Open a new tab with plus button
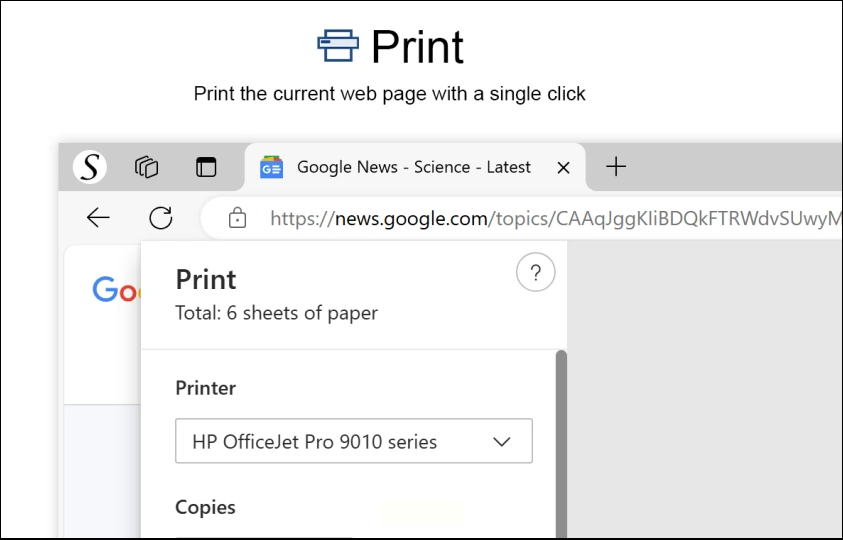The width and height of the screenshot is (843, 540). (616, 167)
